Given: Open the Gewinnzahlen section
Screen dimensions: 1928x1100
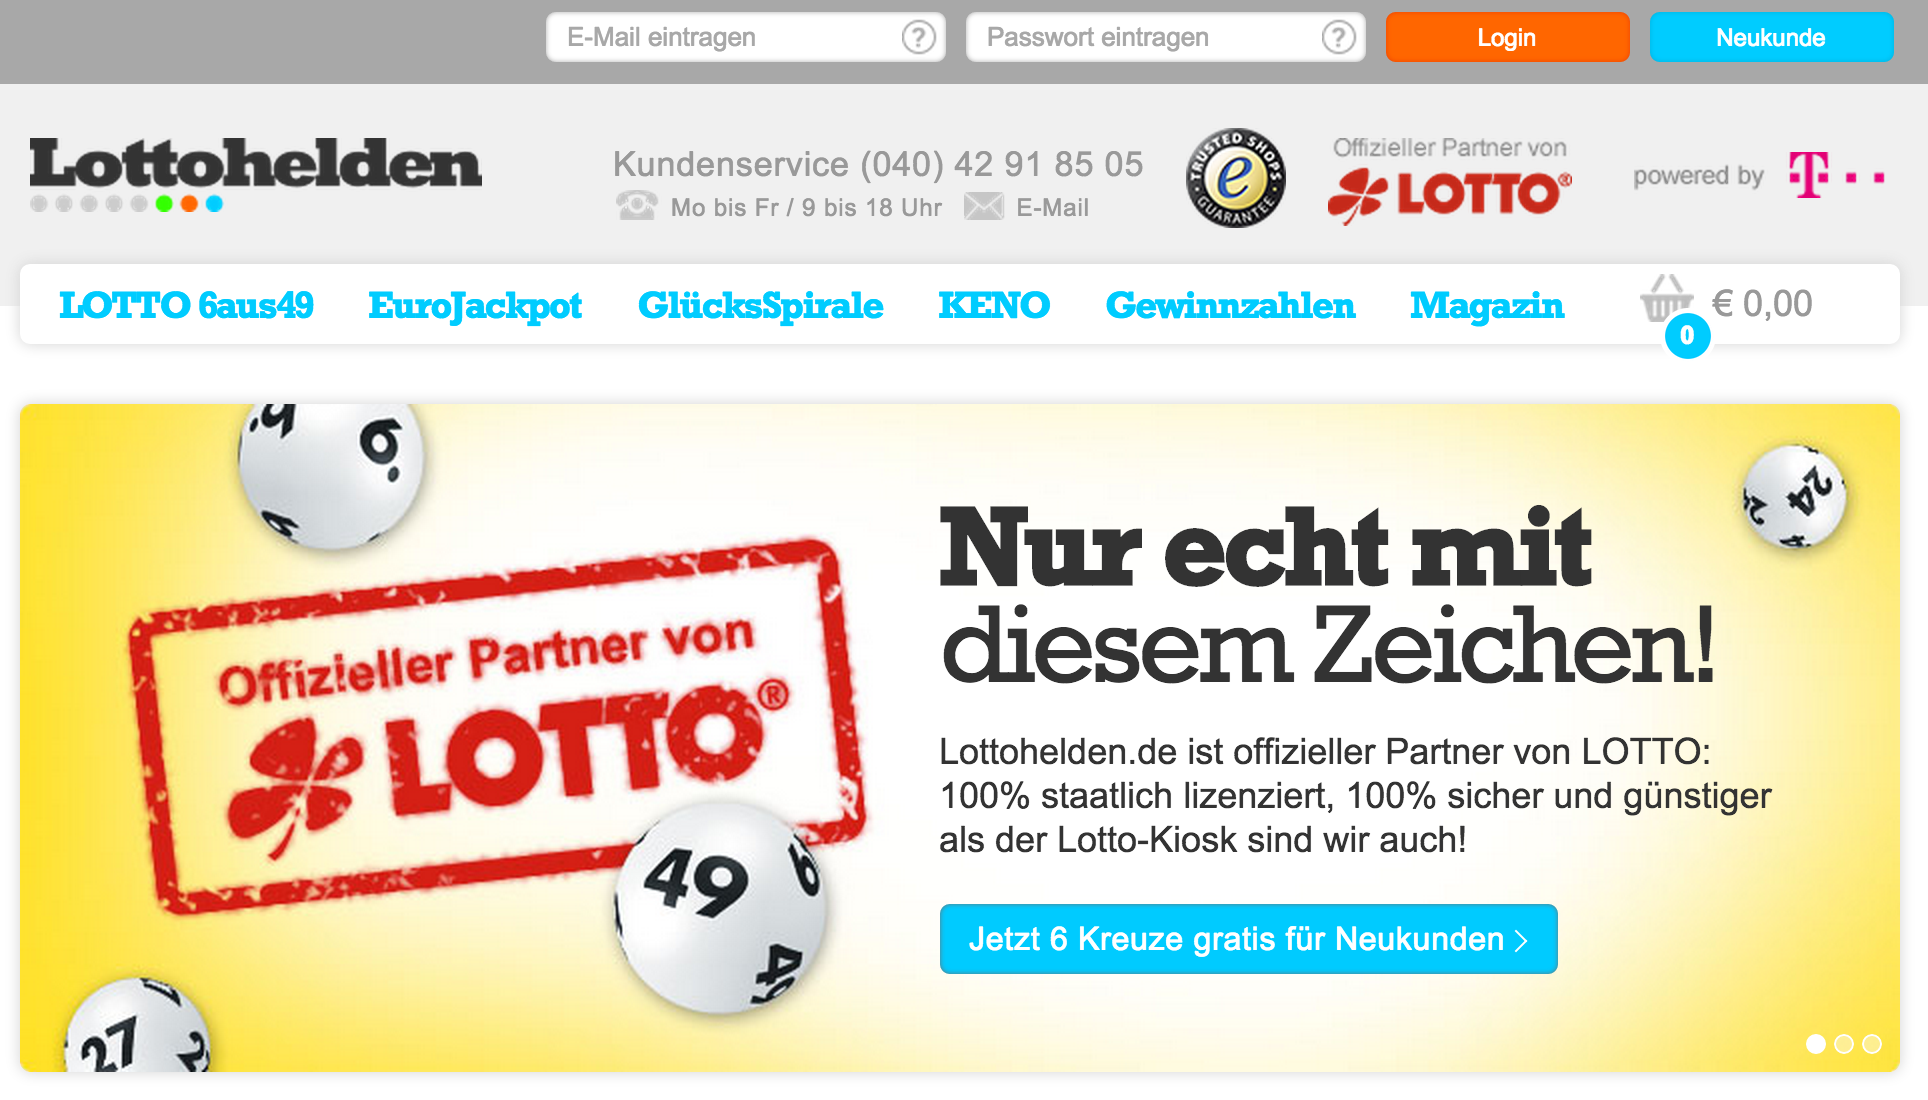Looking at the screenshot, I should click(1230, 305).
